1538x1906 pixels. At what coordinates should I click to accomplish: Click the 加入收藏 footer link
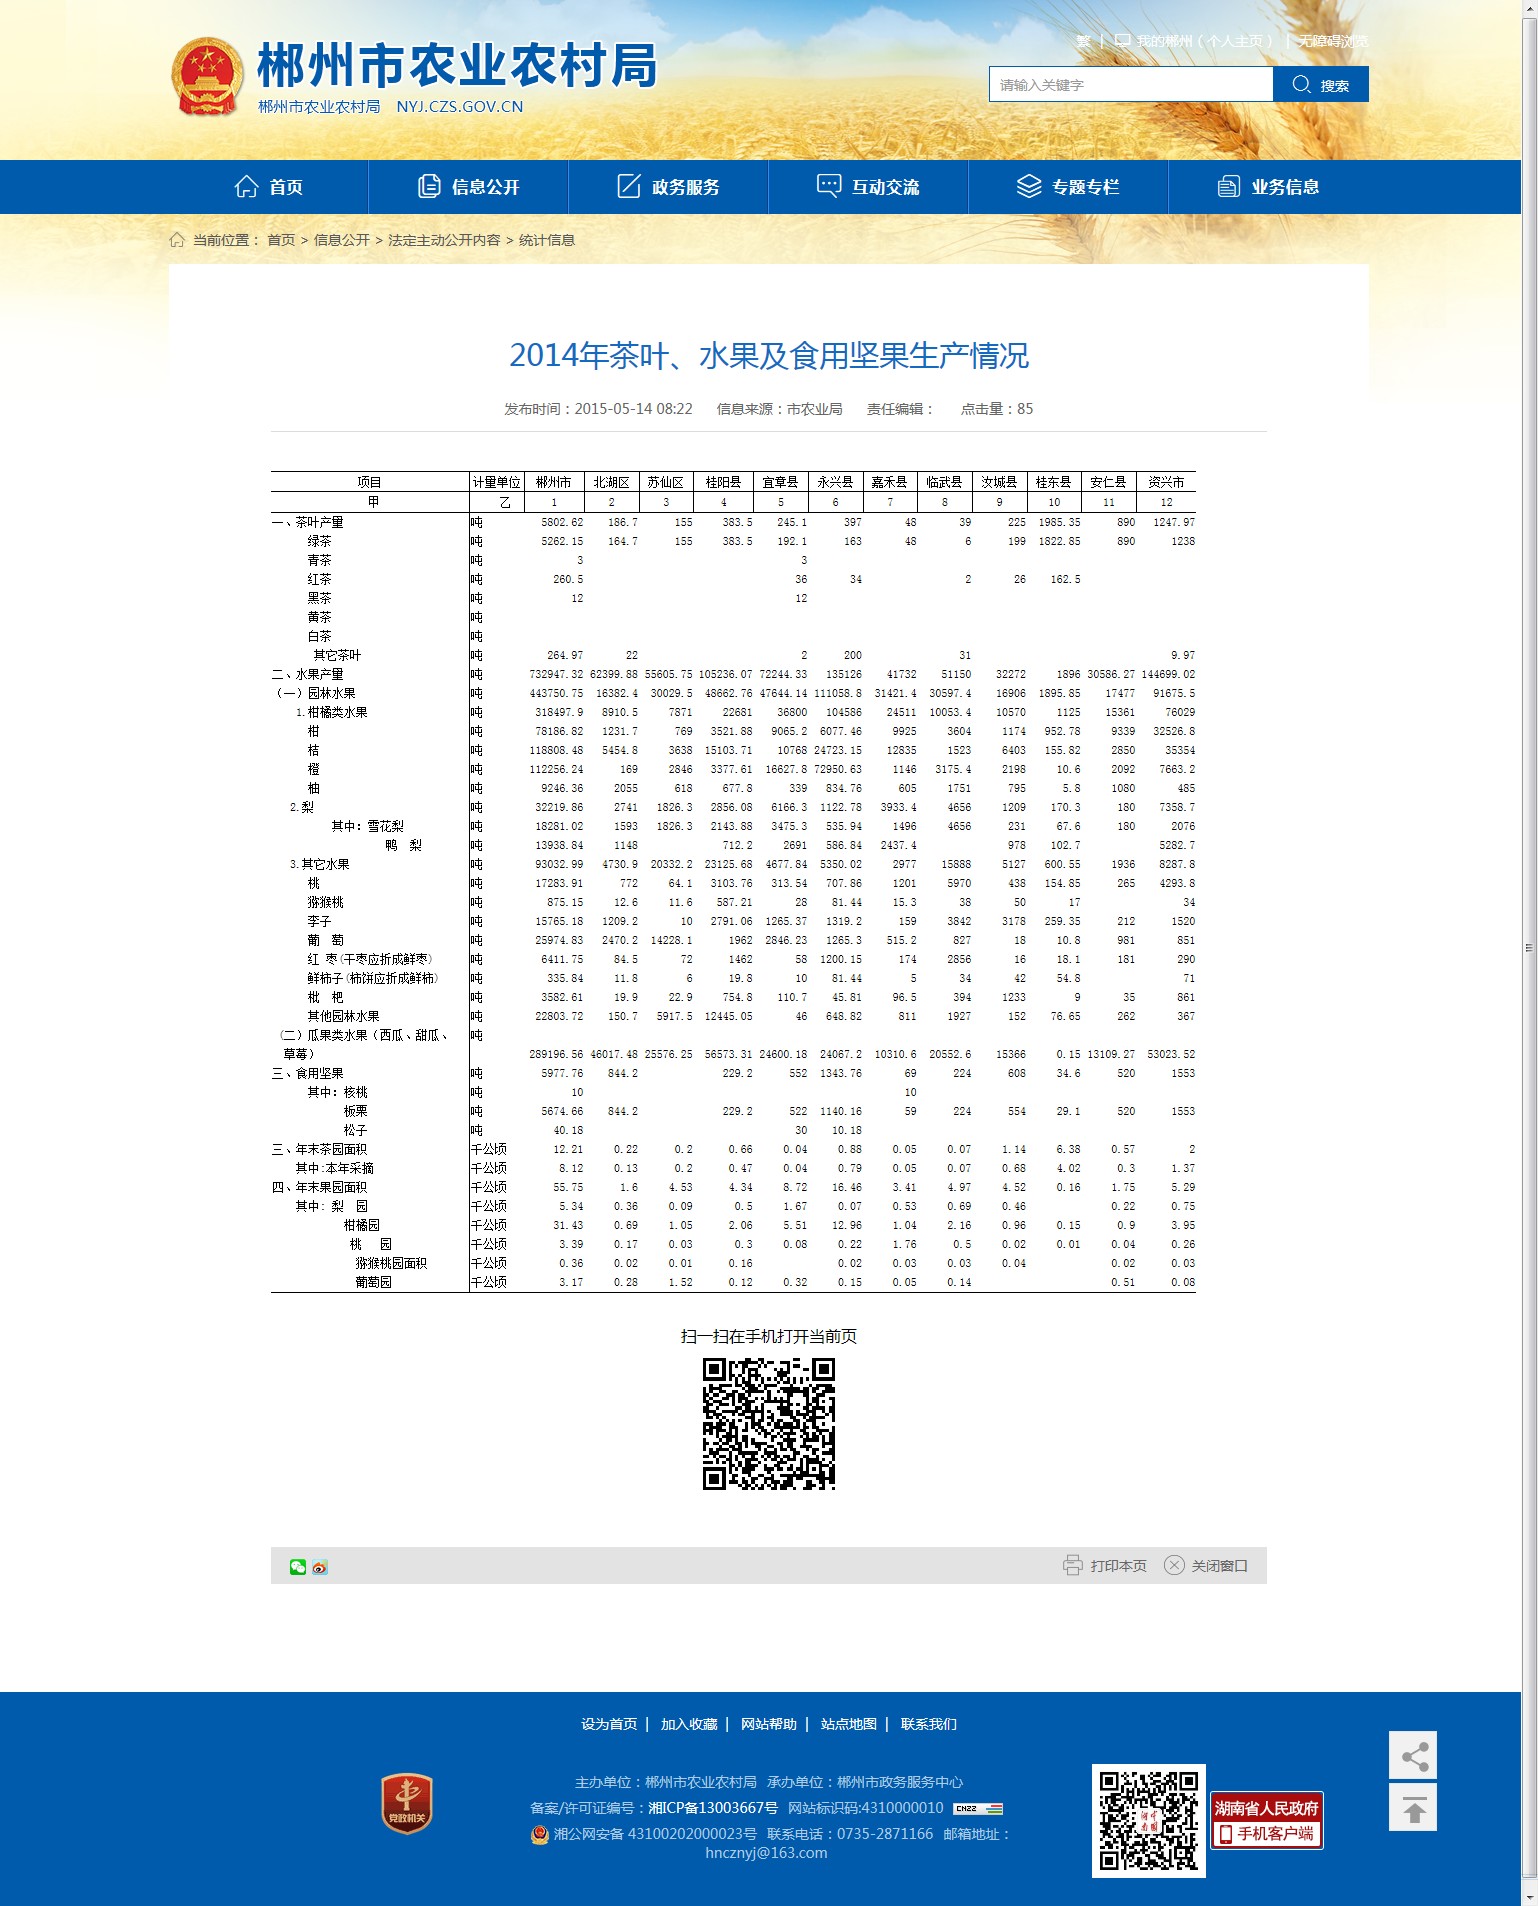[x=689, y=1724]
